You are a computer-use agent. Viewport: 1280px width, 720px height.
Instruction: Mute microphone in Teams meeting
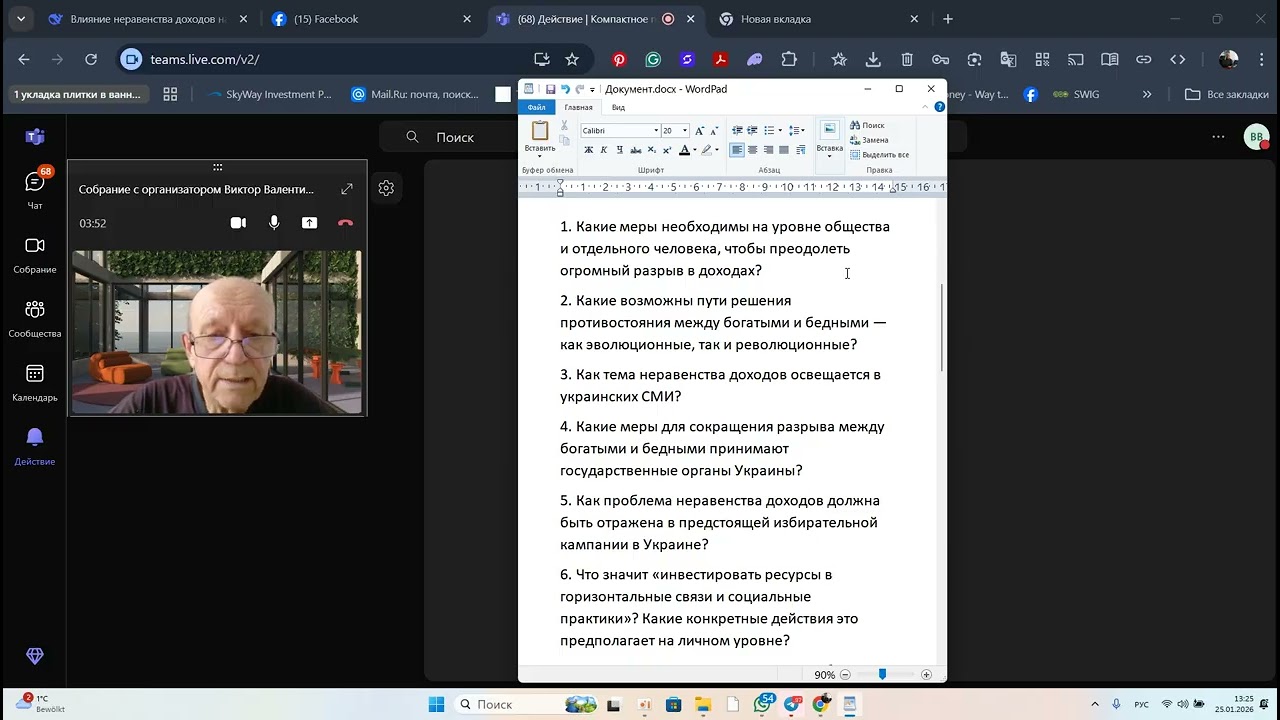click(x=274, y=223)
